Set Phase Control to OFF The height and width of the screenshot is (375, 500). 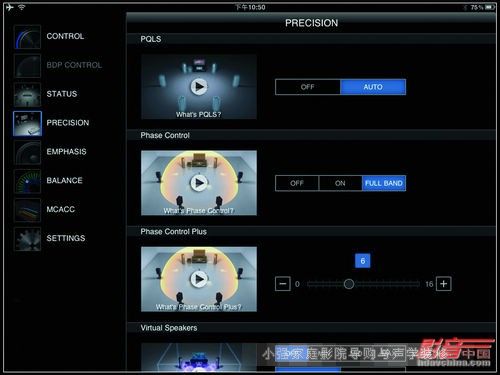(x=297, y=183)
